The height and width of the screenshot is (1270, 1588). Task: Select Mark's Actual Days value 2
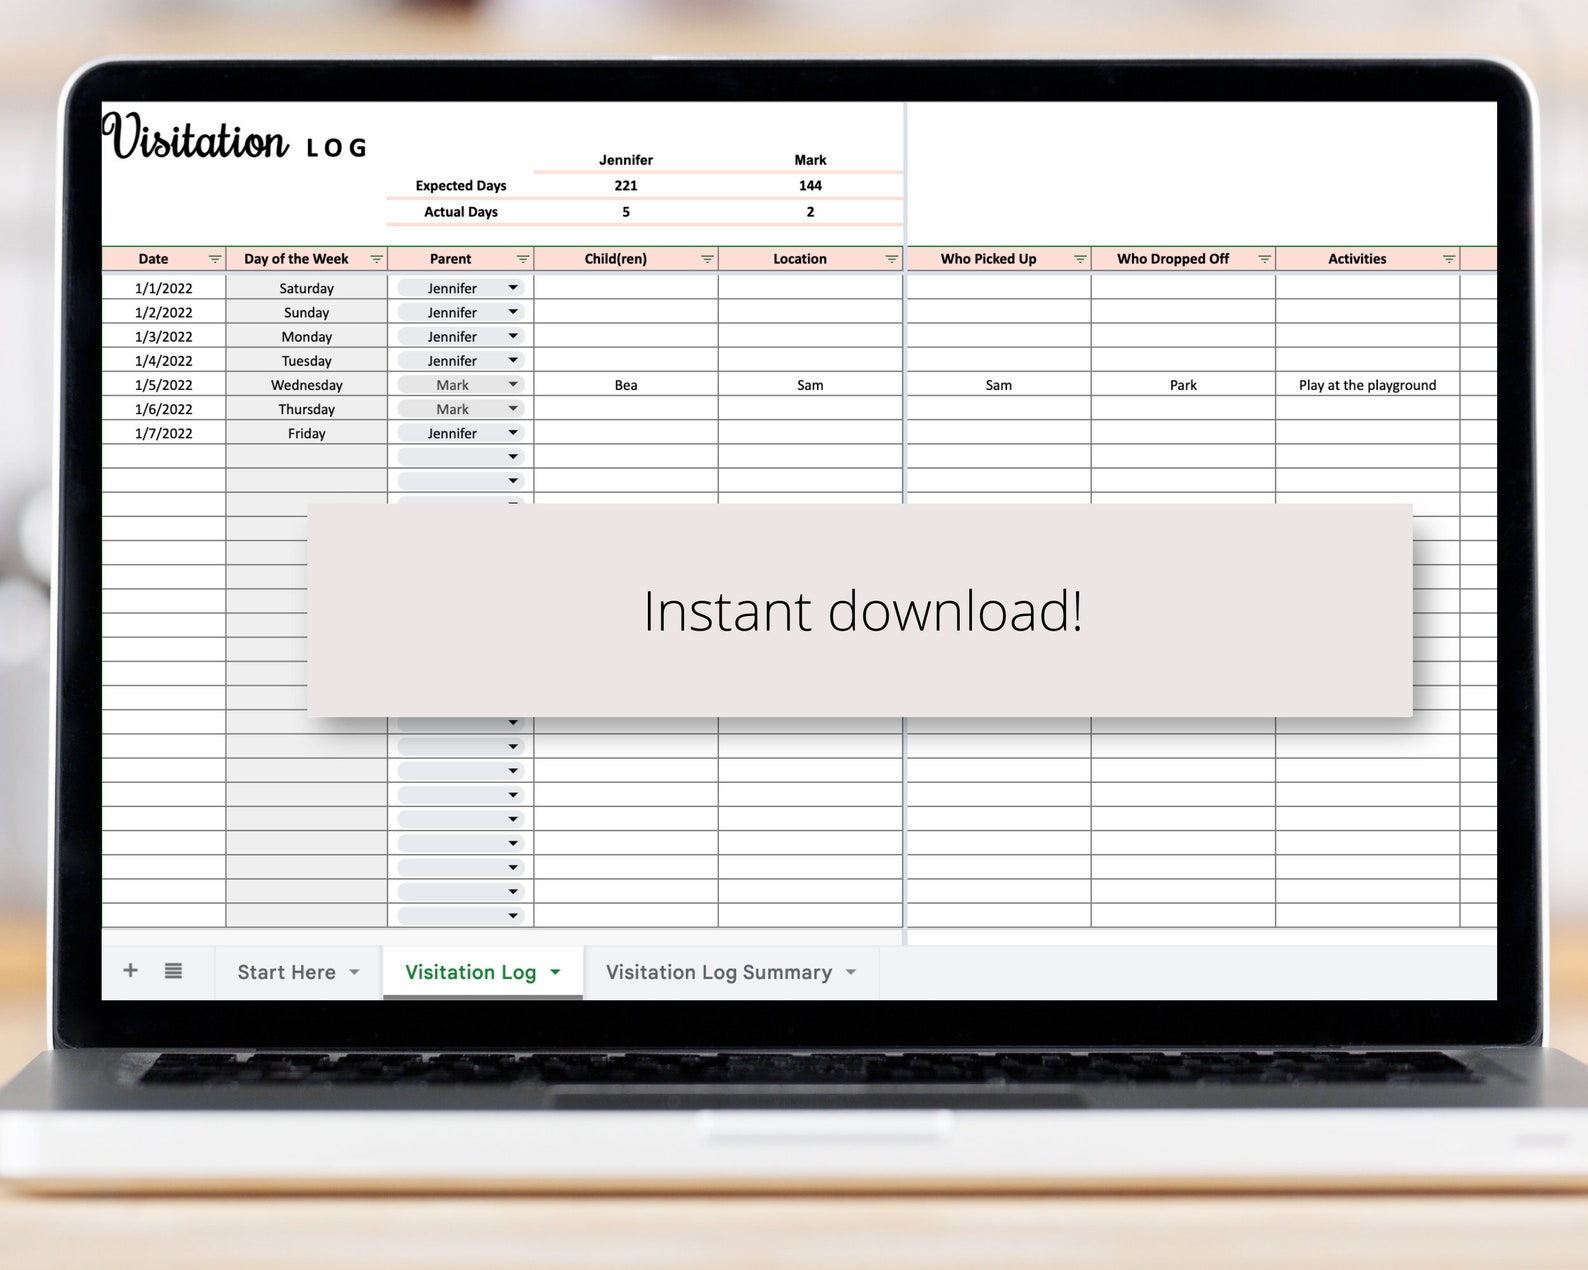click(810, 212)
